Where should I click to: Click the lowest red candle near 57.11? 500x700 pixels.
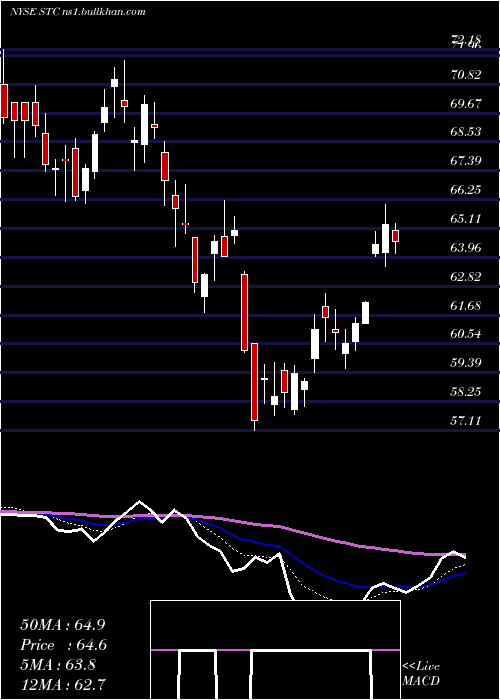(254, 382)
